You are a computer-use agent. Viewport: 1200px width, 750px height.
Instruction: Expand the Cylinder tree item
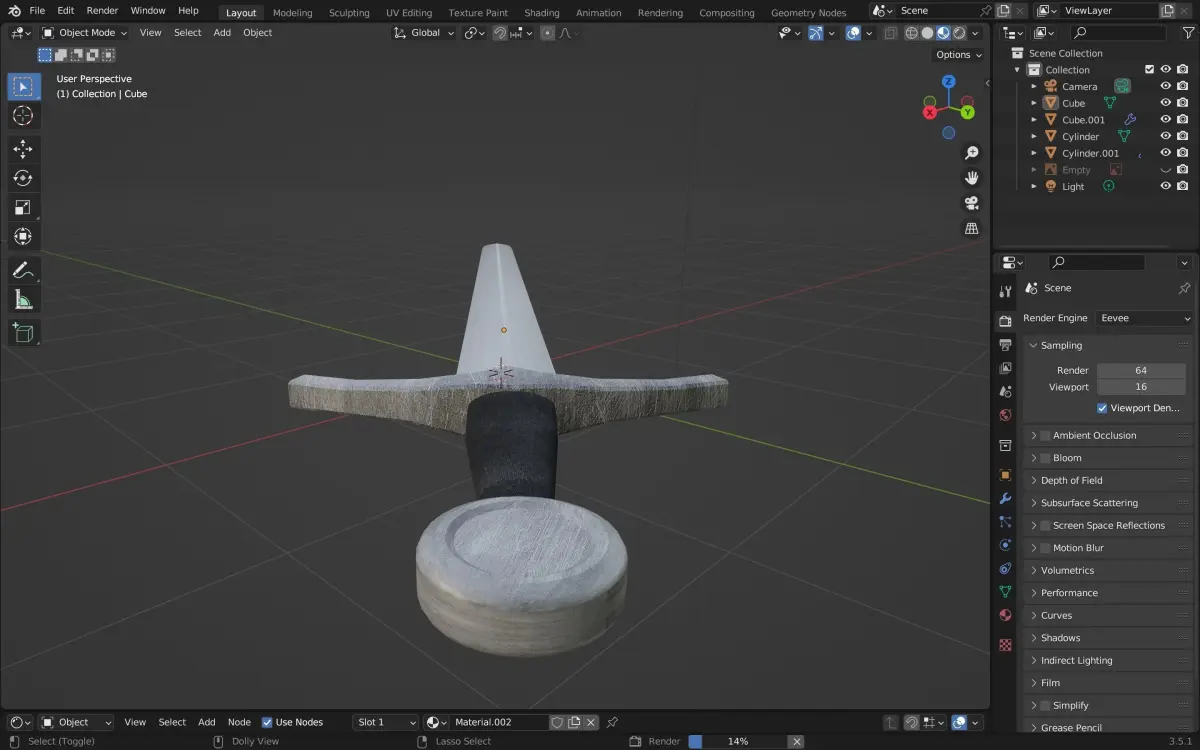coord(1034,137)
